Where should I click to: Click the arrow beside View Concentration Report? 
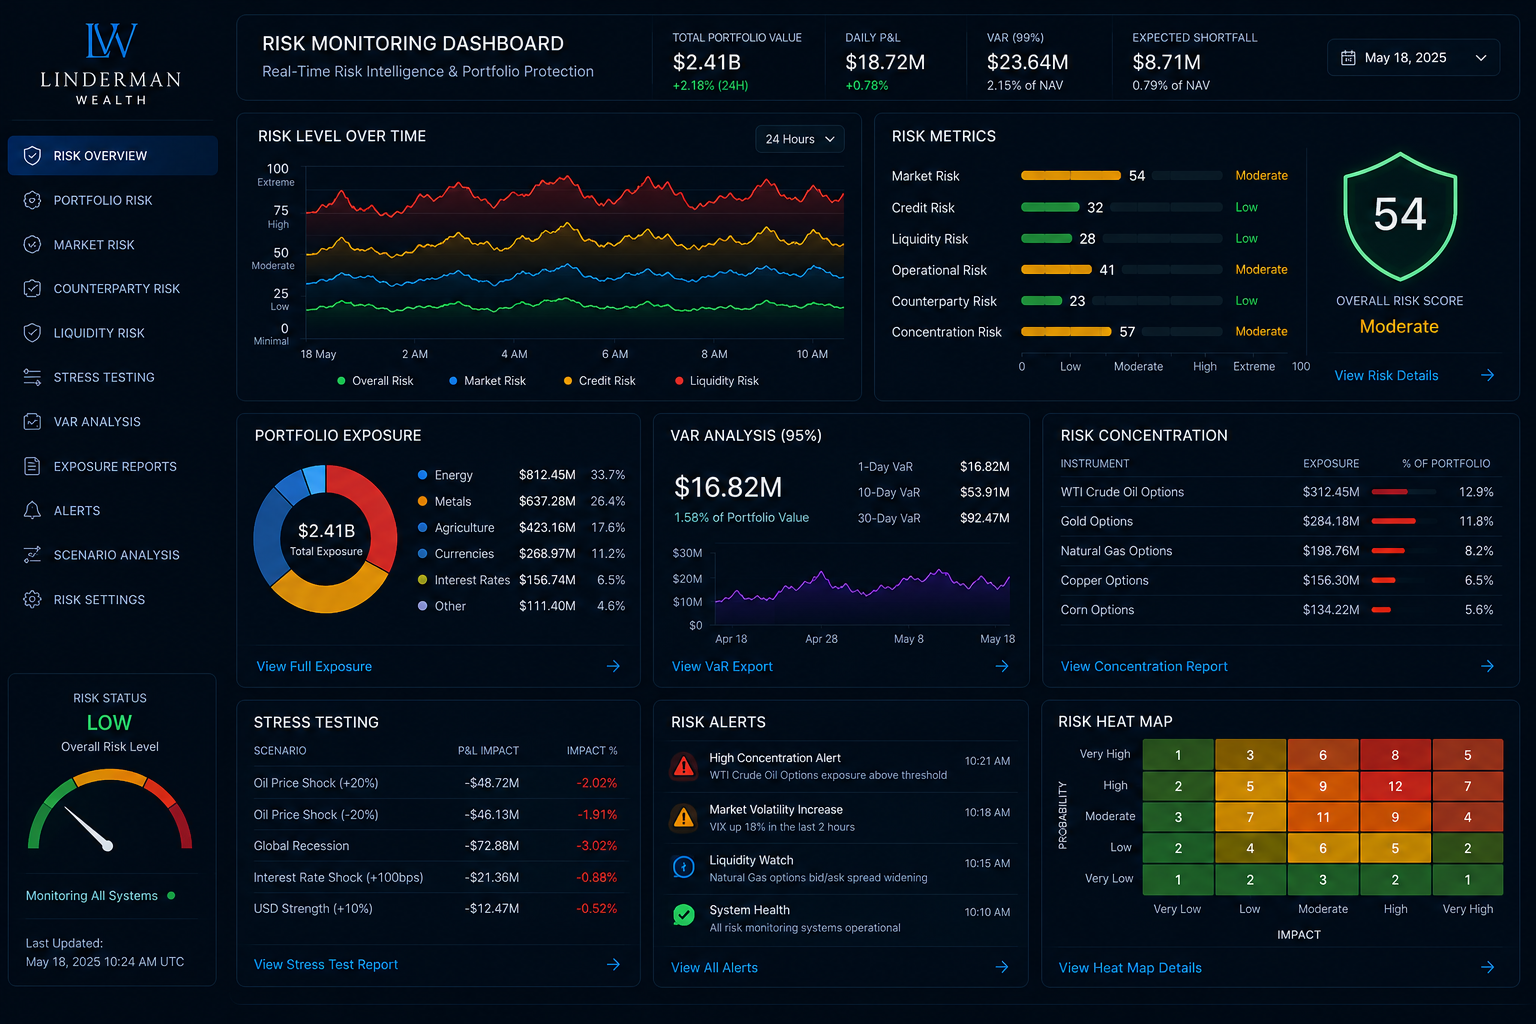[1487, 666]
